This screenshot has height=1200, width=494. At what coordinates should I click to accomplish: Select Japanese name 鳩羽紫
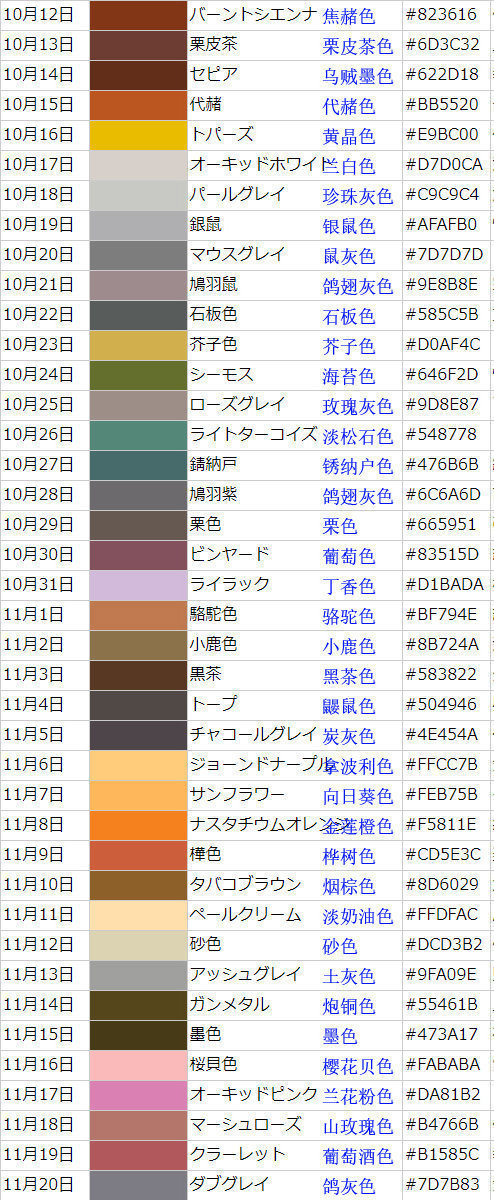[214, 494]
